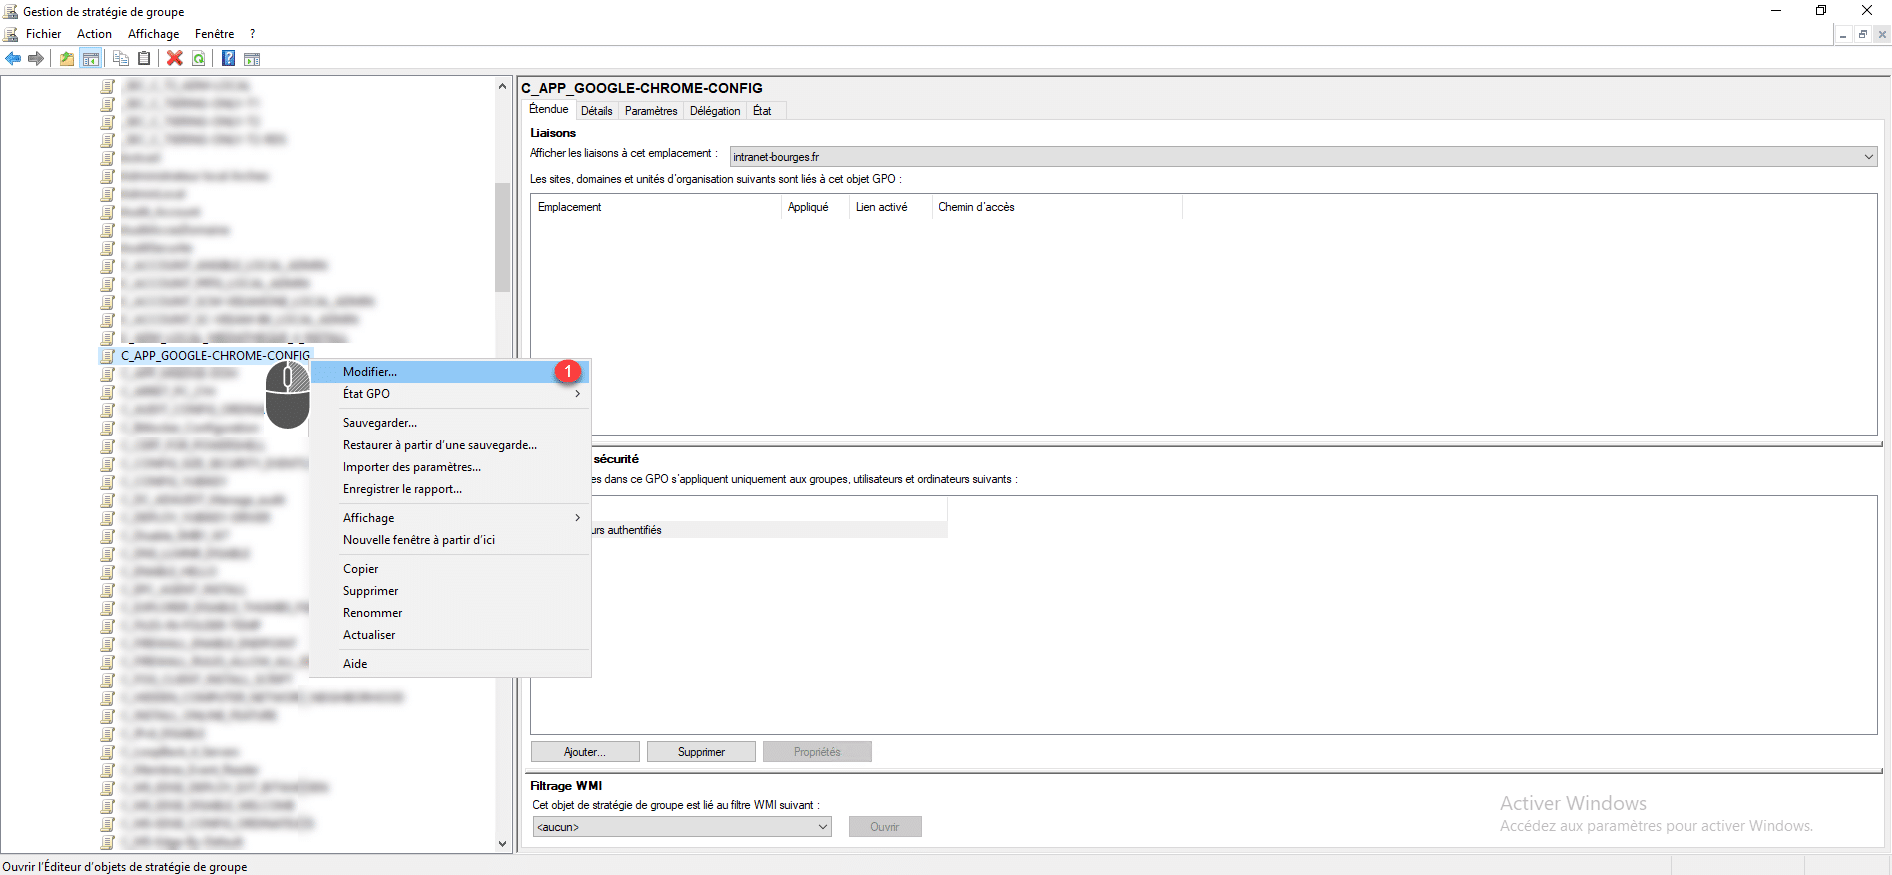Click the Paste clipboard icon in toolbar

coord(144,59)
